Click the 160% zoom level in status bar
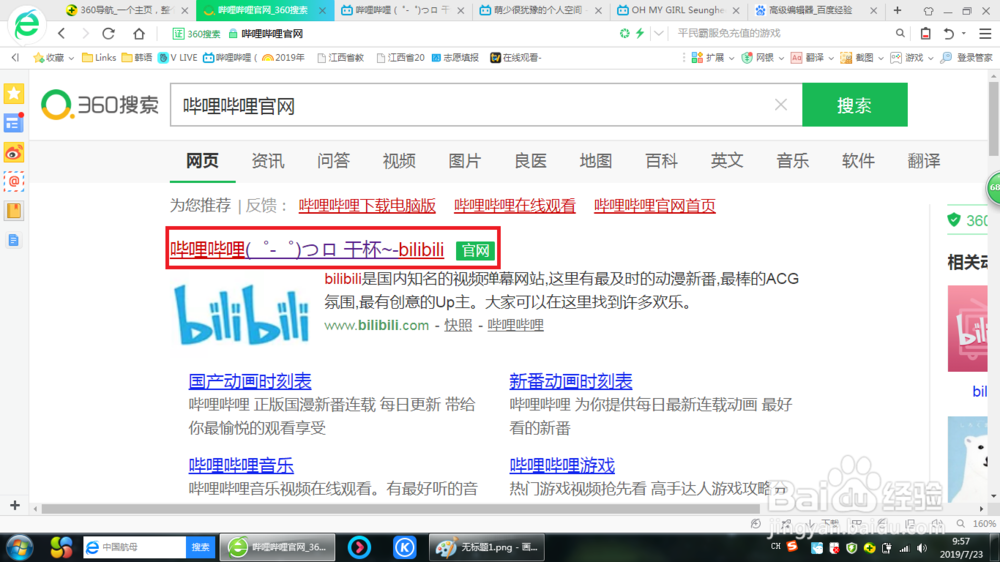 point(984,524)
